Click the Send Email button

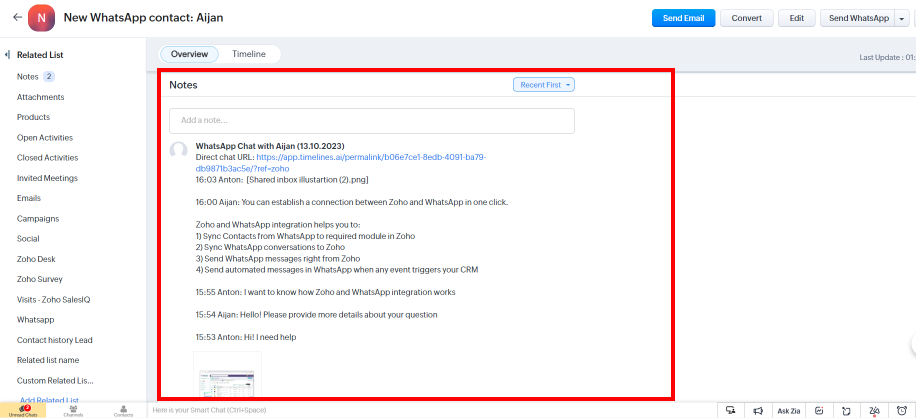click(x=683, y=18)
